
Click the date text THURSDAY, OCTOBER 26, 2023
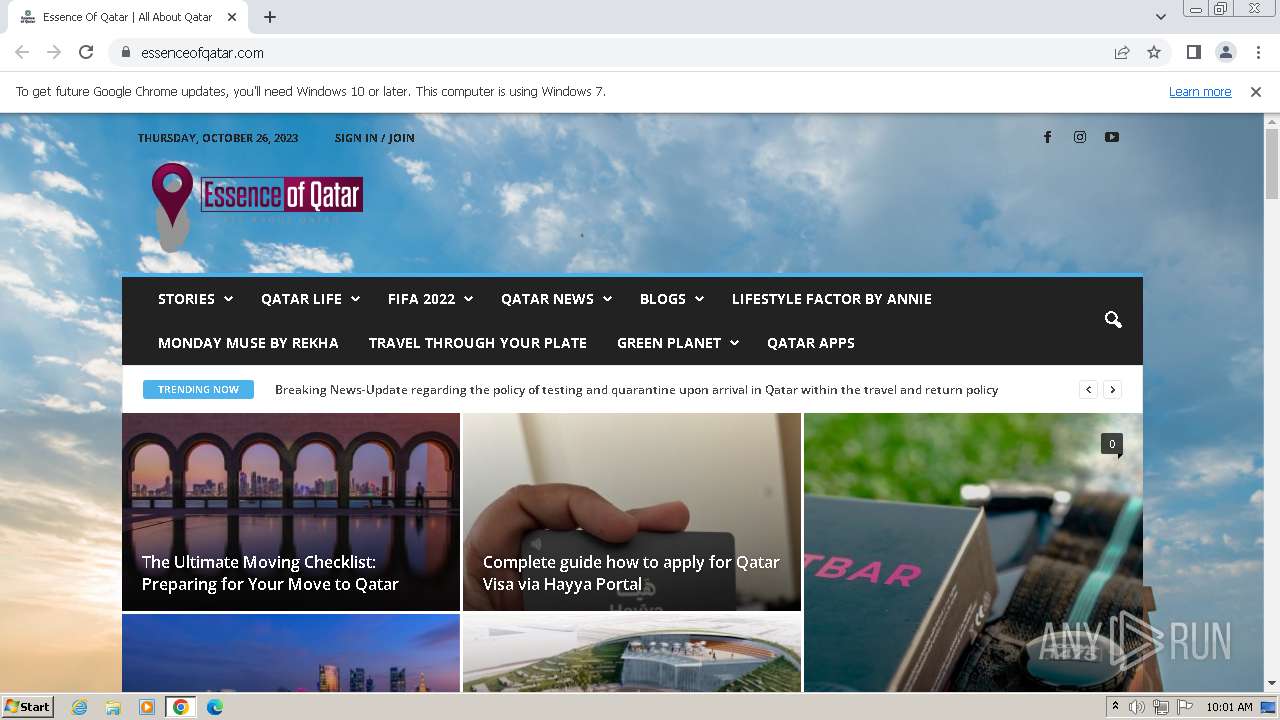(218, 138)
